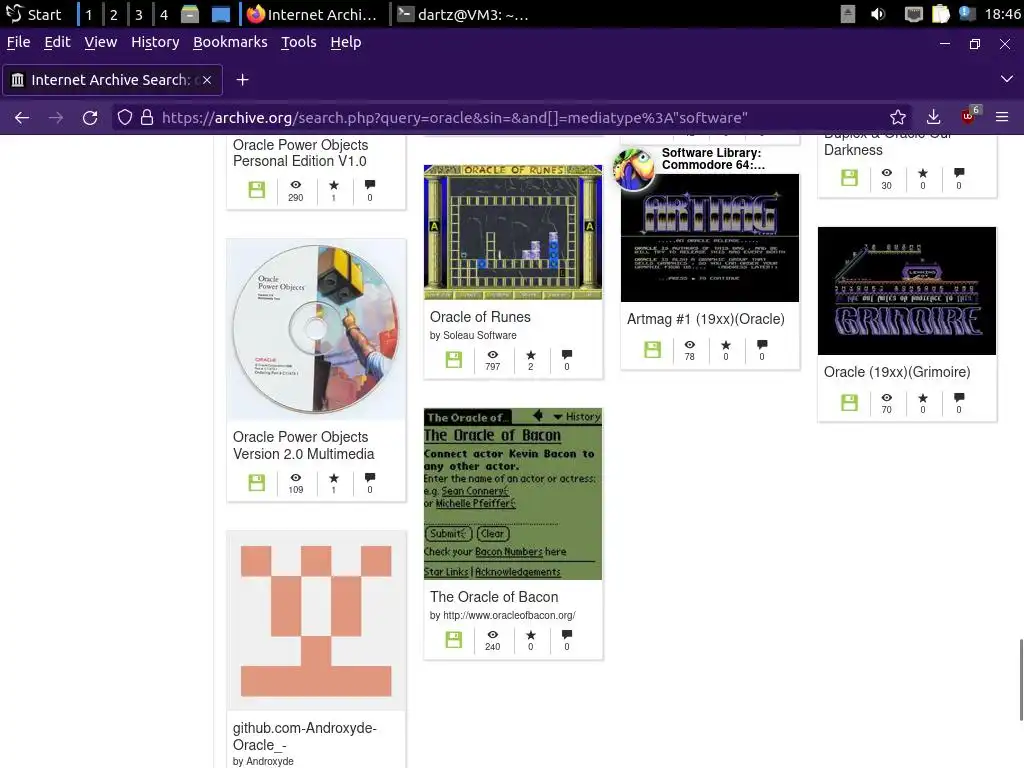
Task: Reload the current page
Action: coord(90,118)
